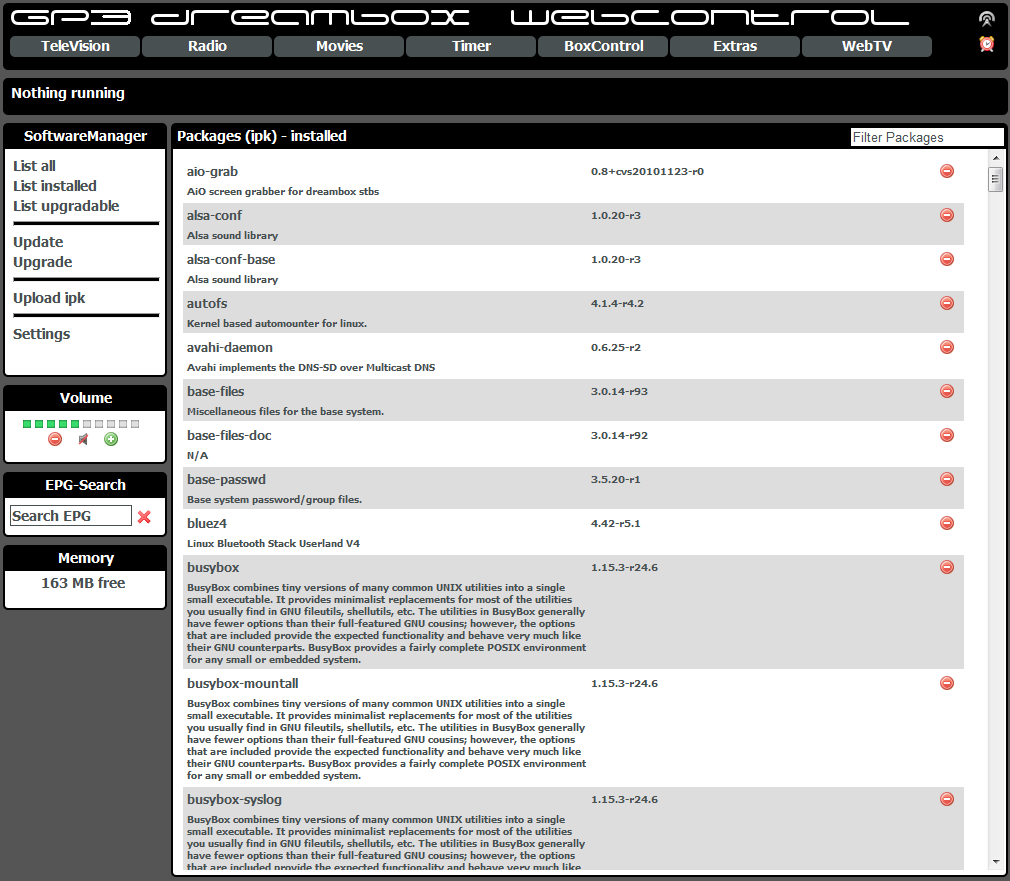The image size is (1010, 881).
Task: Click version 0.8+cvs20101123-r0
Action: pos(647,172)
